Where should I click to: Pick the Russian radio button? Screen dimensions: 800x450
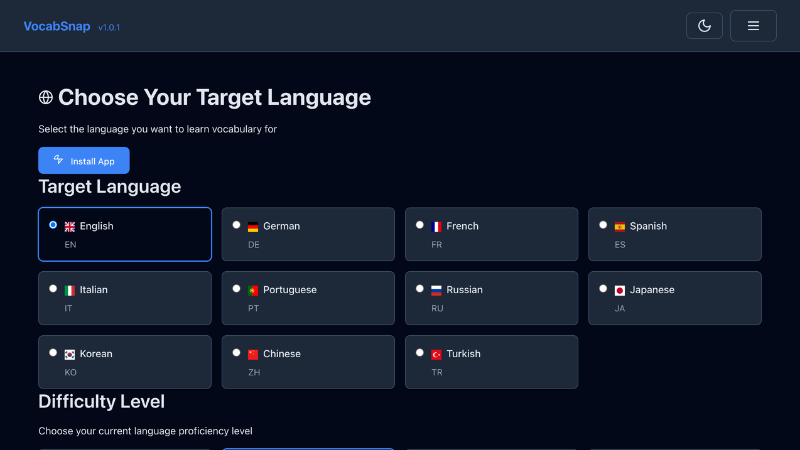click(x=420, y=289)
